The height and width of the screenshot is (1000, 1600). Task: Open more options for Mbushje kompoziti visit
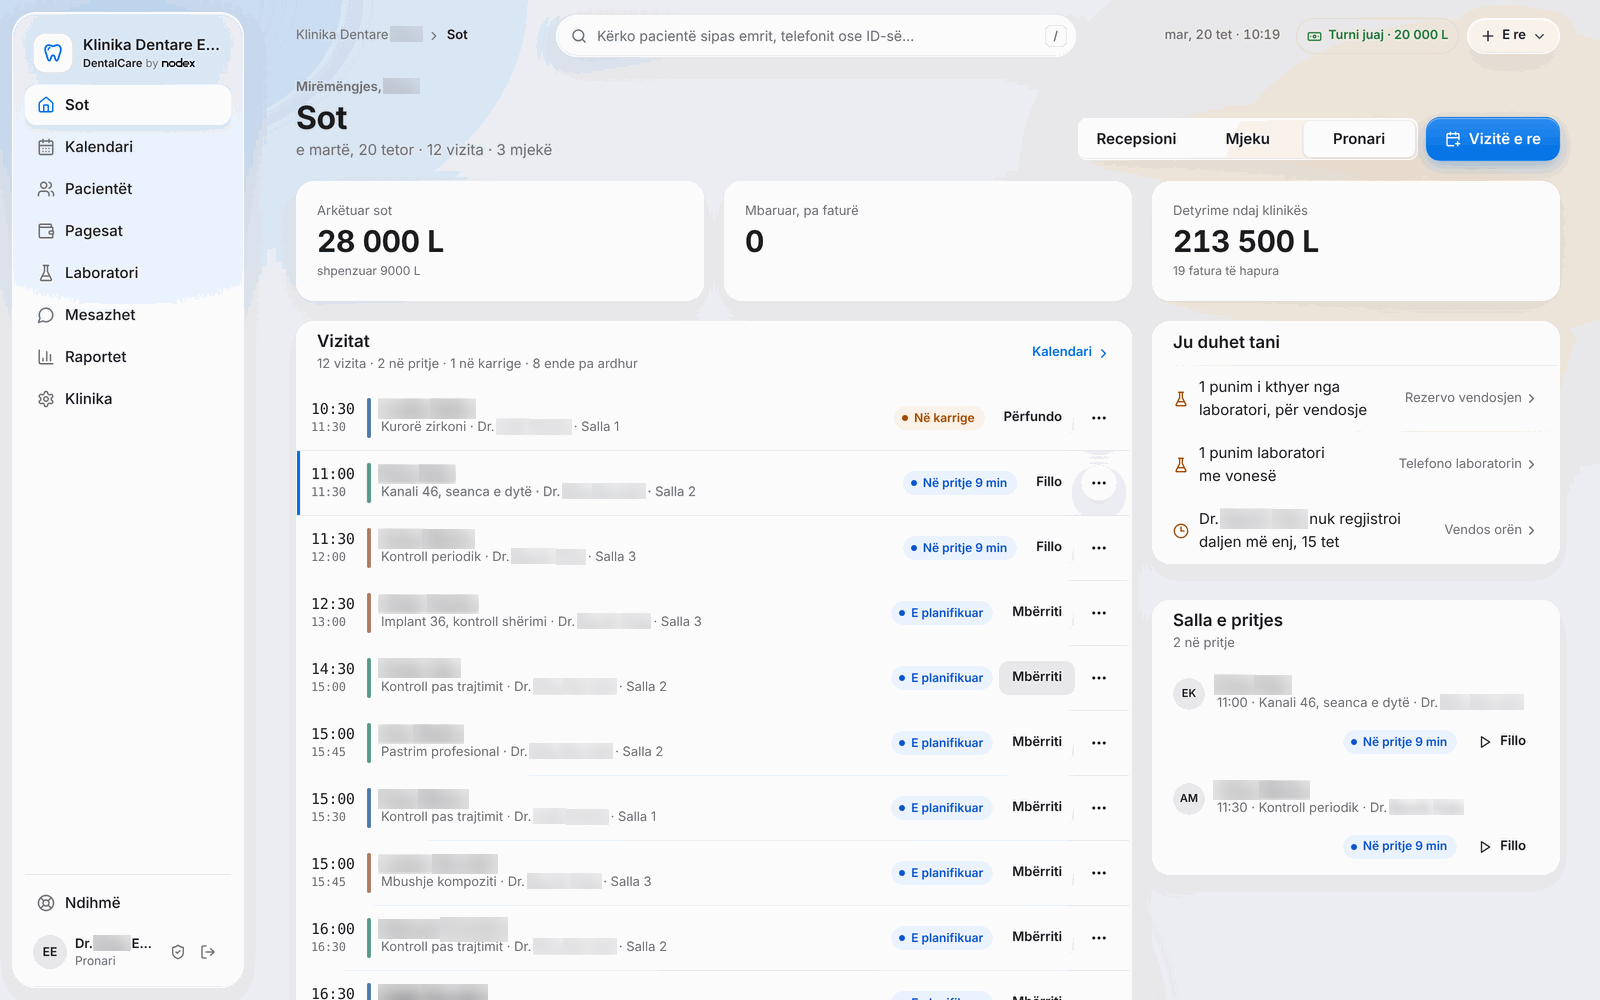1099,873
